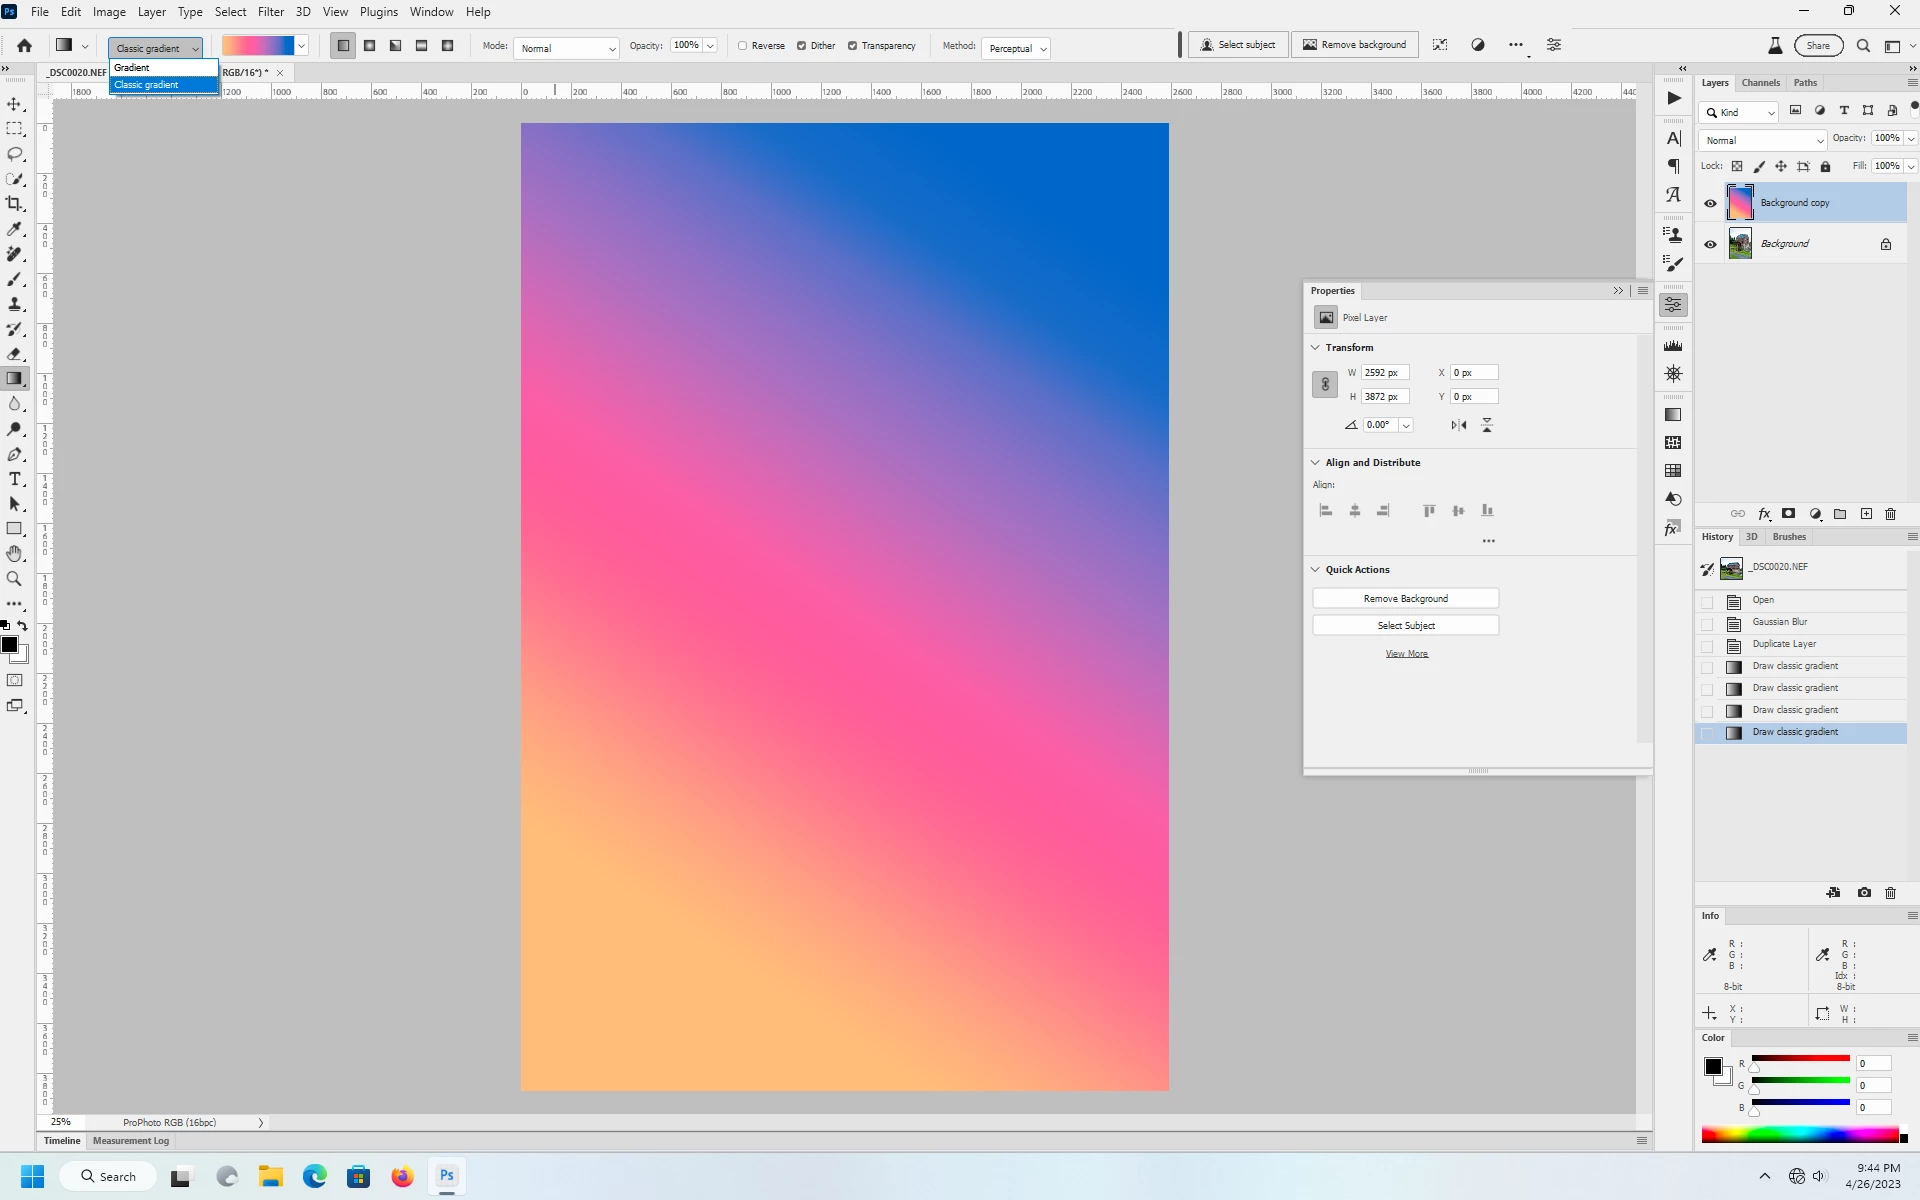Open the gradient Method dropdown
The image size is (1920, 1200).
click(1016, 48)
